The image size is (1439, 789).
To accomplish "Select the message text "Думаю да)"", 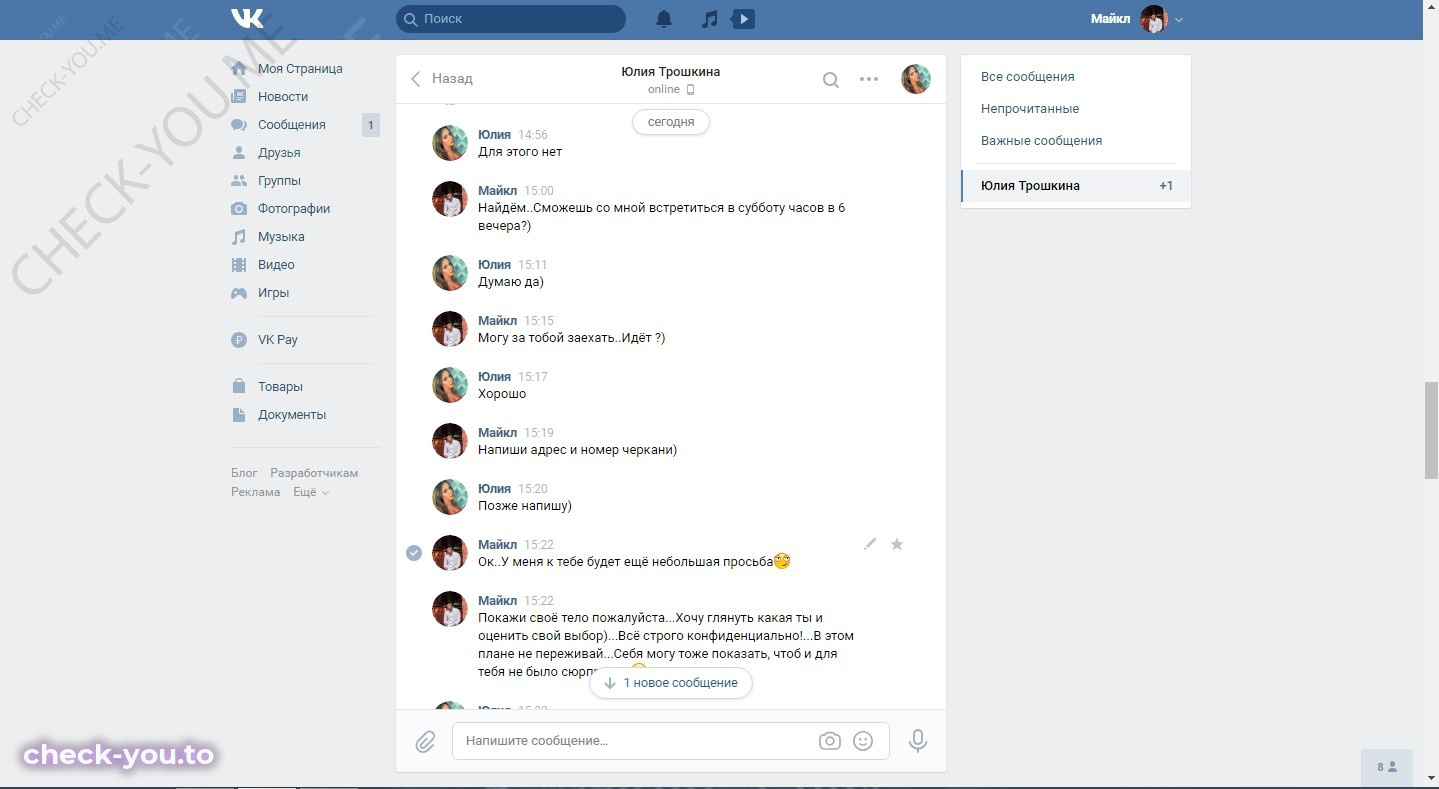I will pyautogui.click(x=511, y=282).
